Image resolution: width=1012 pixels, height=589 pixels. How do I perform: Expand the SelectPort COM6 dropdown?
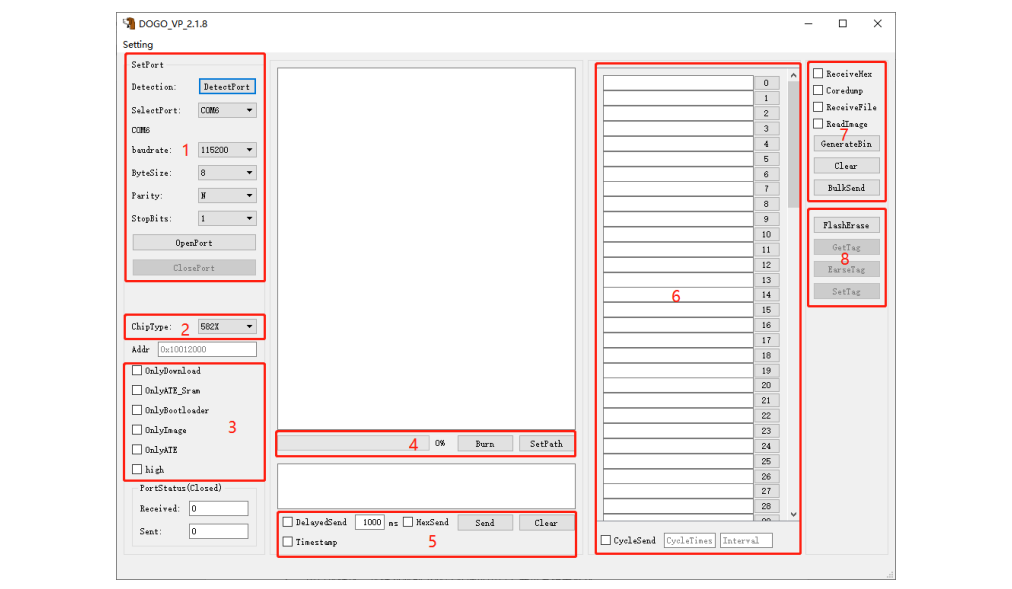(227, 110)
